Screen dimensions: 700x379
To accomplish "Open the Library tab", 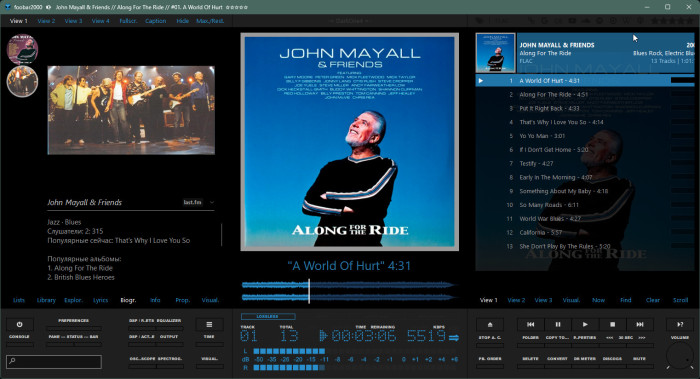I will (x=46, y=300).
